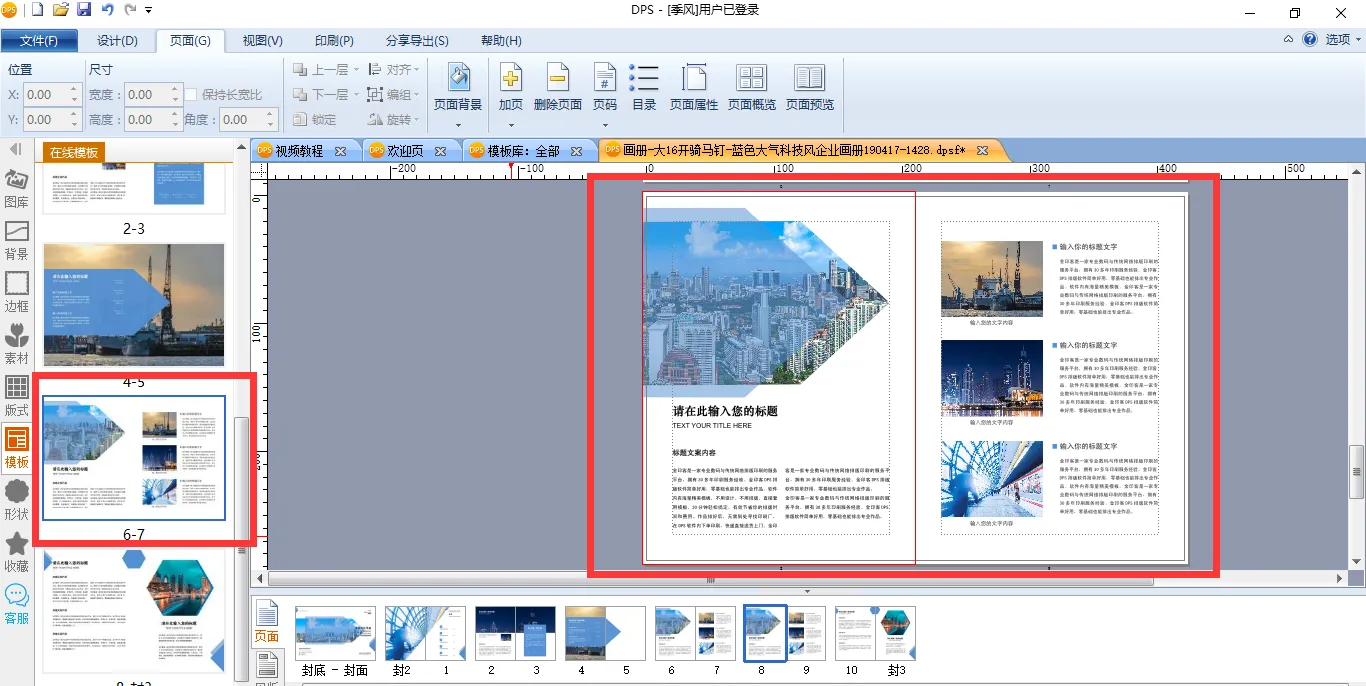
Task: Increase the X position spinner value
Action: tap(75, 90)
